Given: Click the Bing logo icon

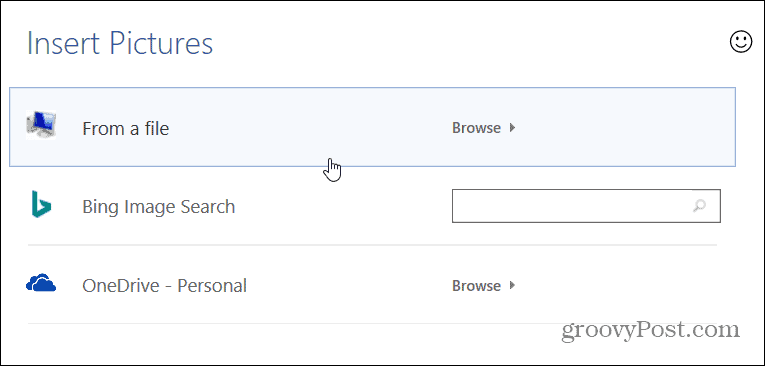Looking at the screenshot, I should point(41,204).
